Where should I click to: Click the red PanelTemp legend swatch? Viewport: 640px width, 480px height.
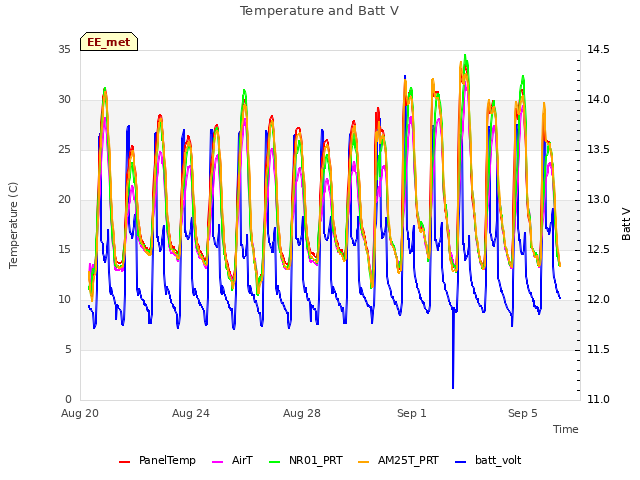pyautogui.click(x=124, y=462)
